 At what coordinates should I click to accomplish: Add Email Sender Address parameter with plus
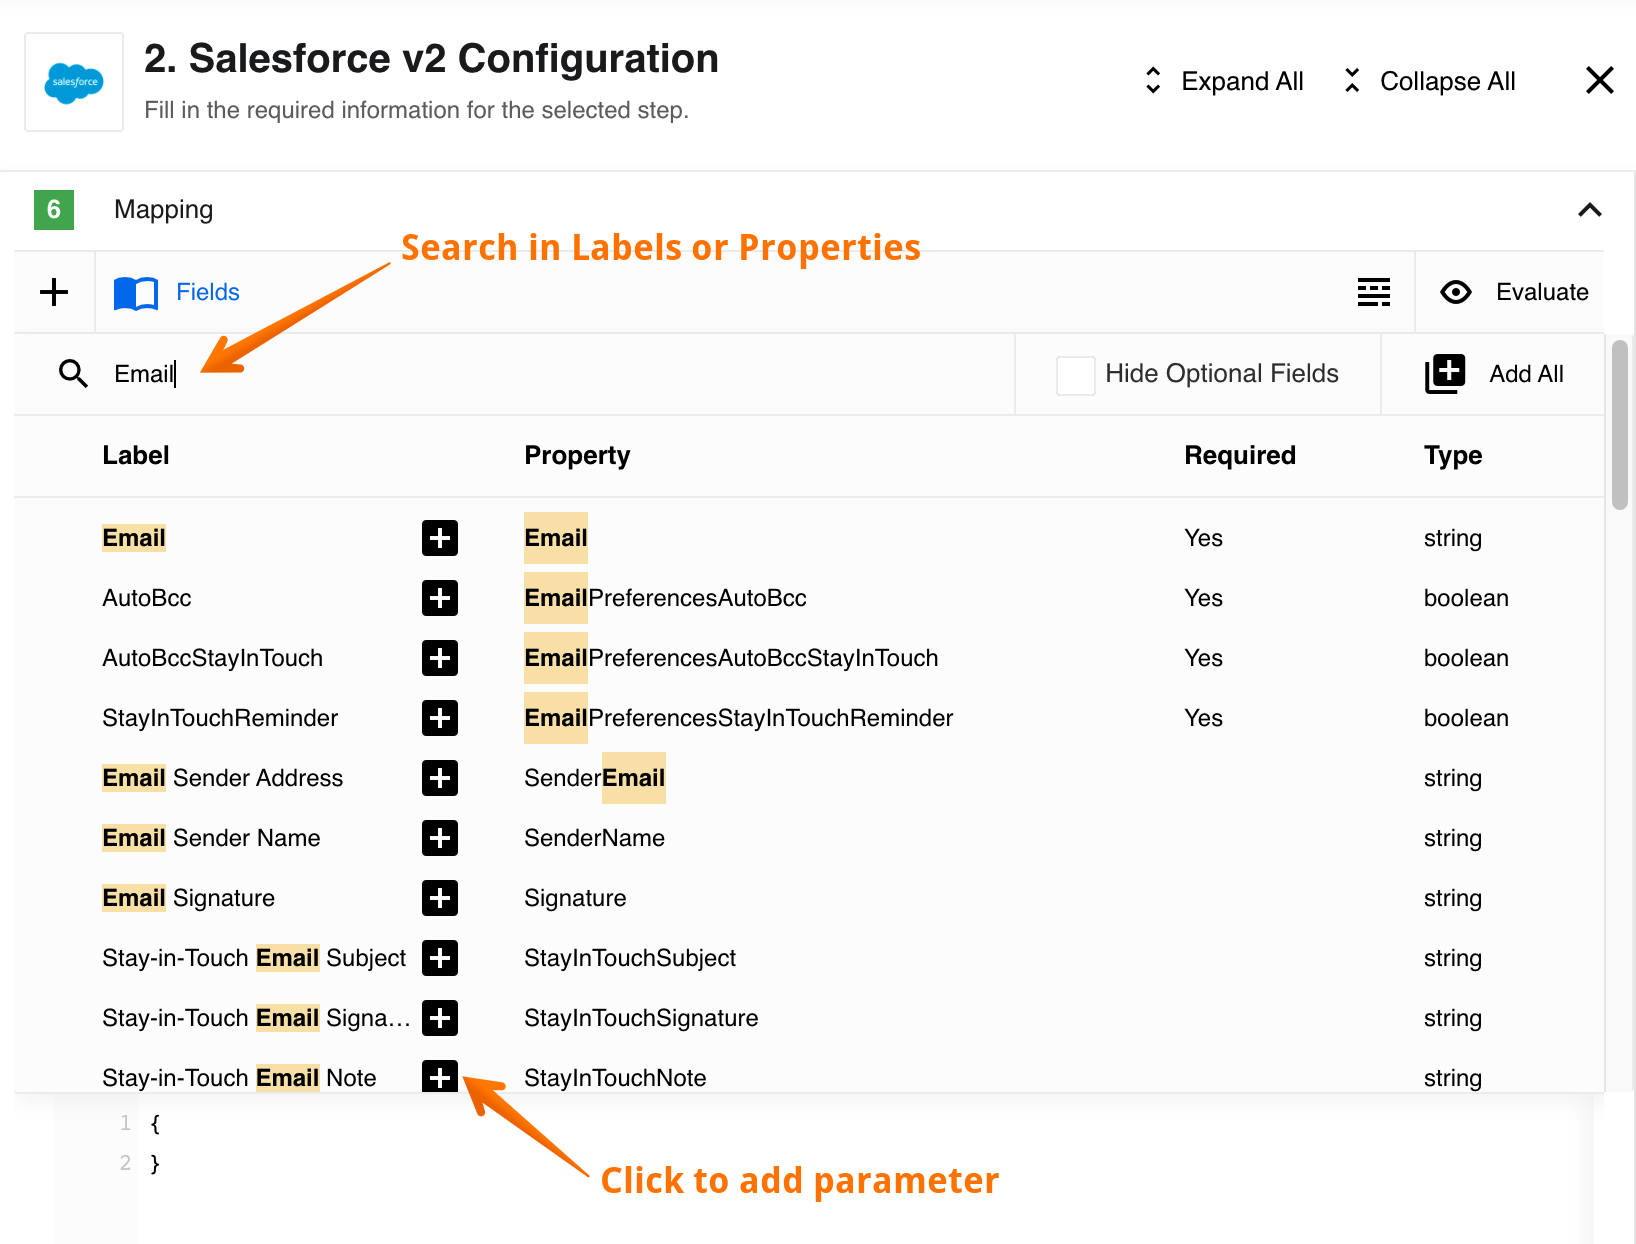[x=440, y=778]
